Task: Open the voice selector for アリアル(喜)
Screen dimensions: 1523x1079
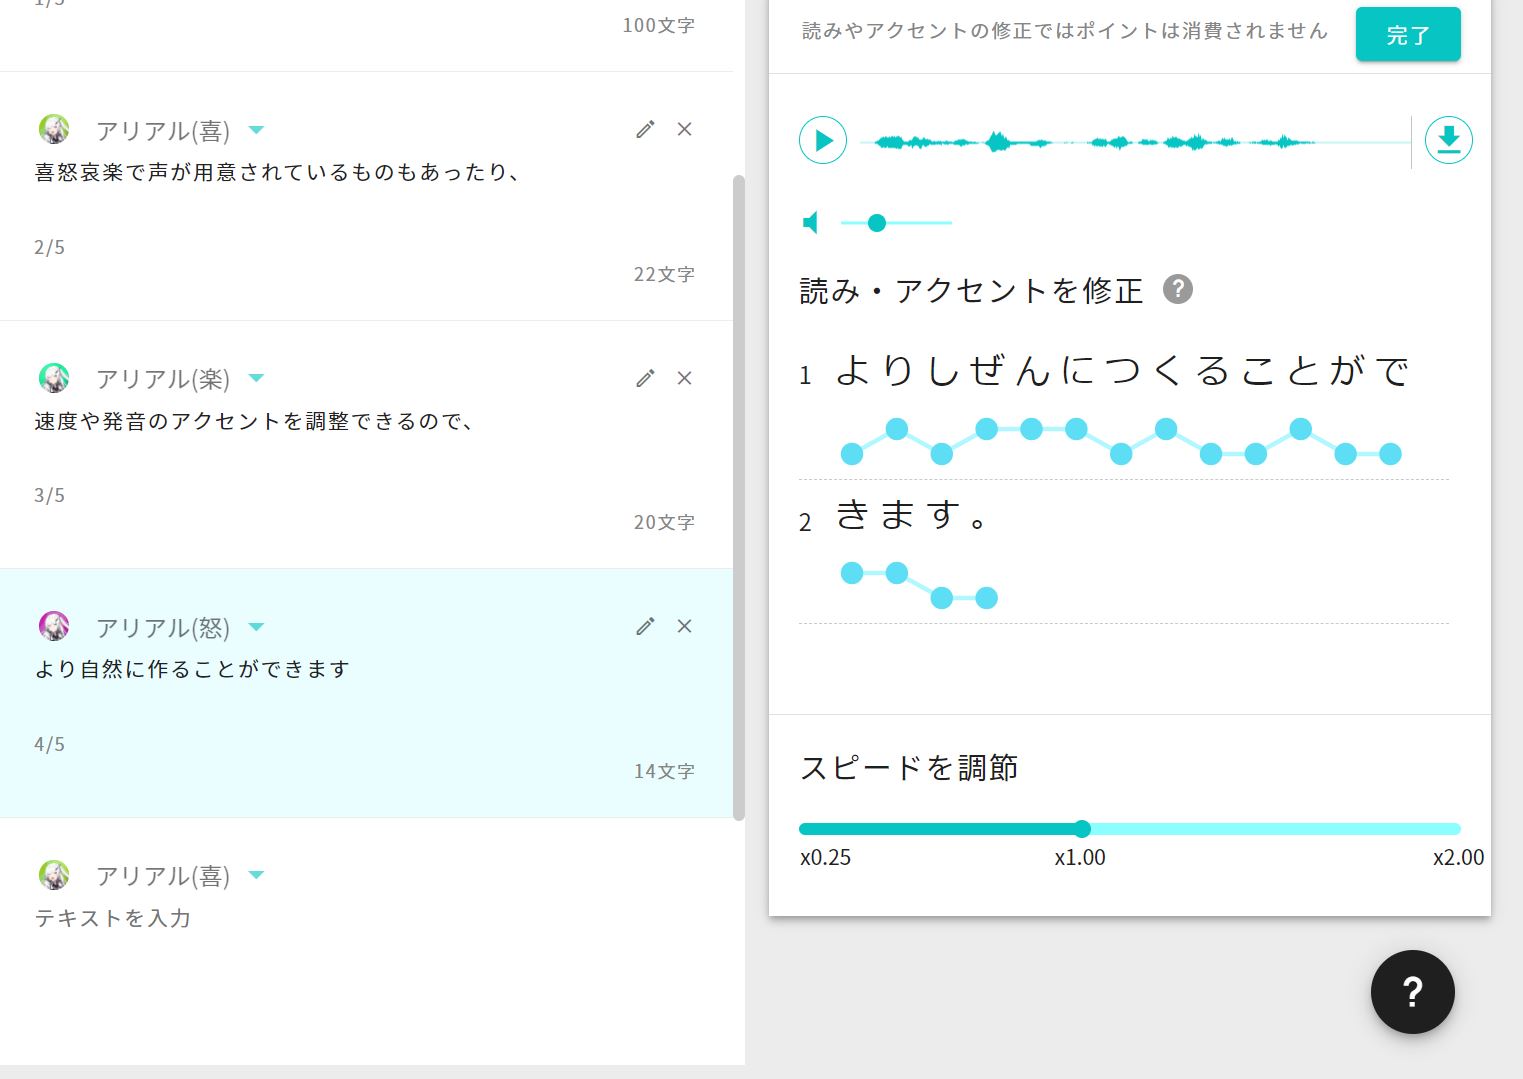Action: (x=256, y=129)
